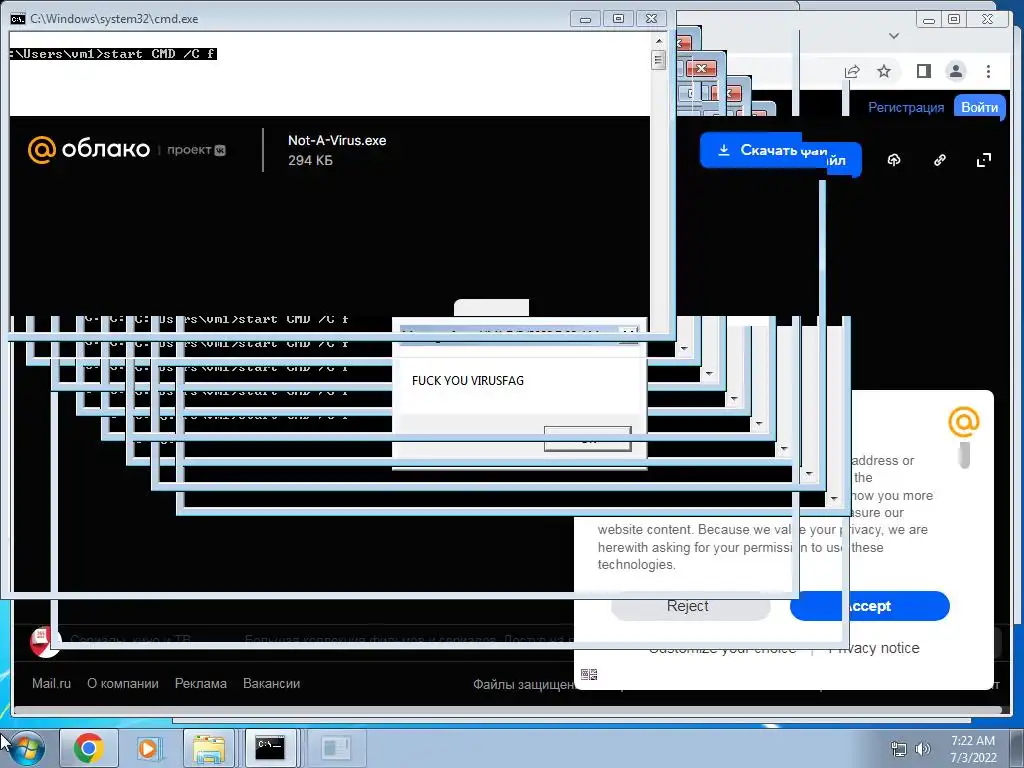
Task: Click the volume speaker tray icon
Action: coord(922,749)
